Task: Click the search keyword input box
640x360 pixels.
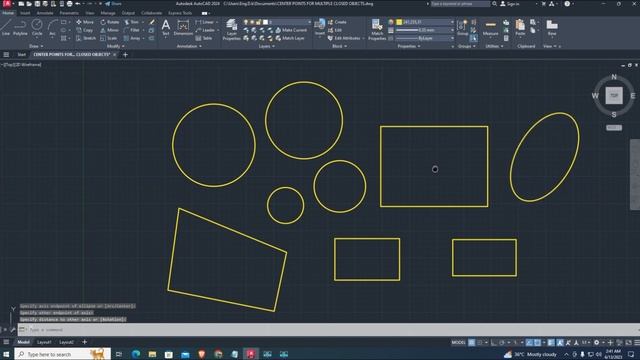Action: click(460, 4)
